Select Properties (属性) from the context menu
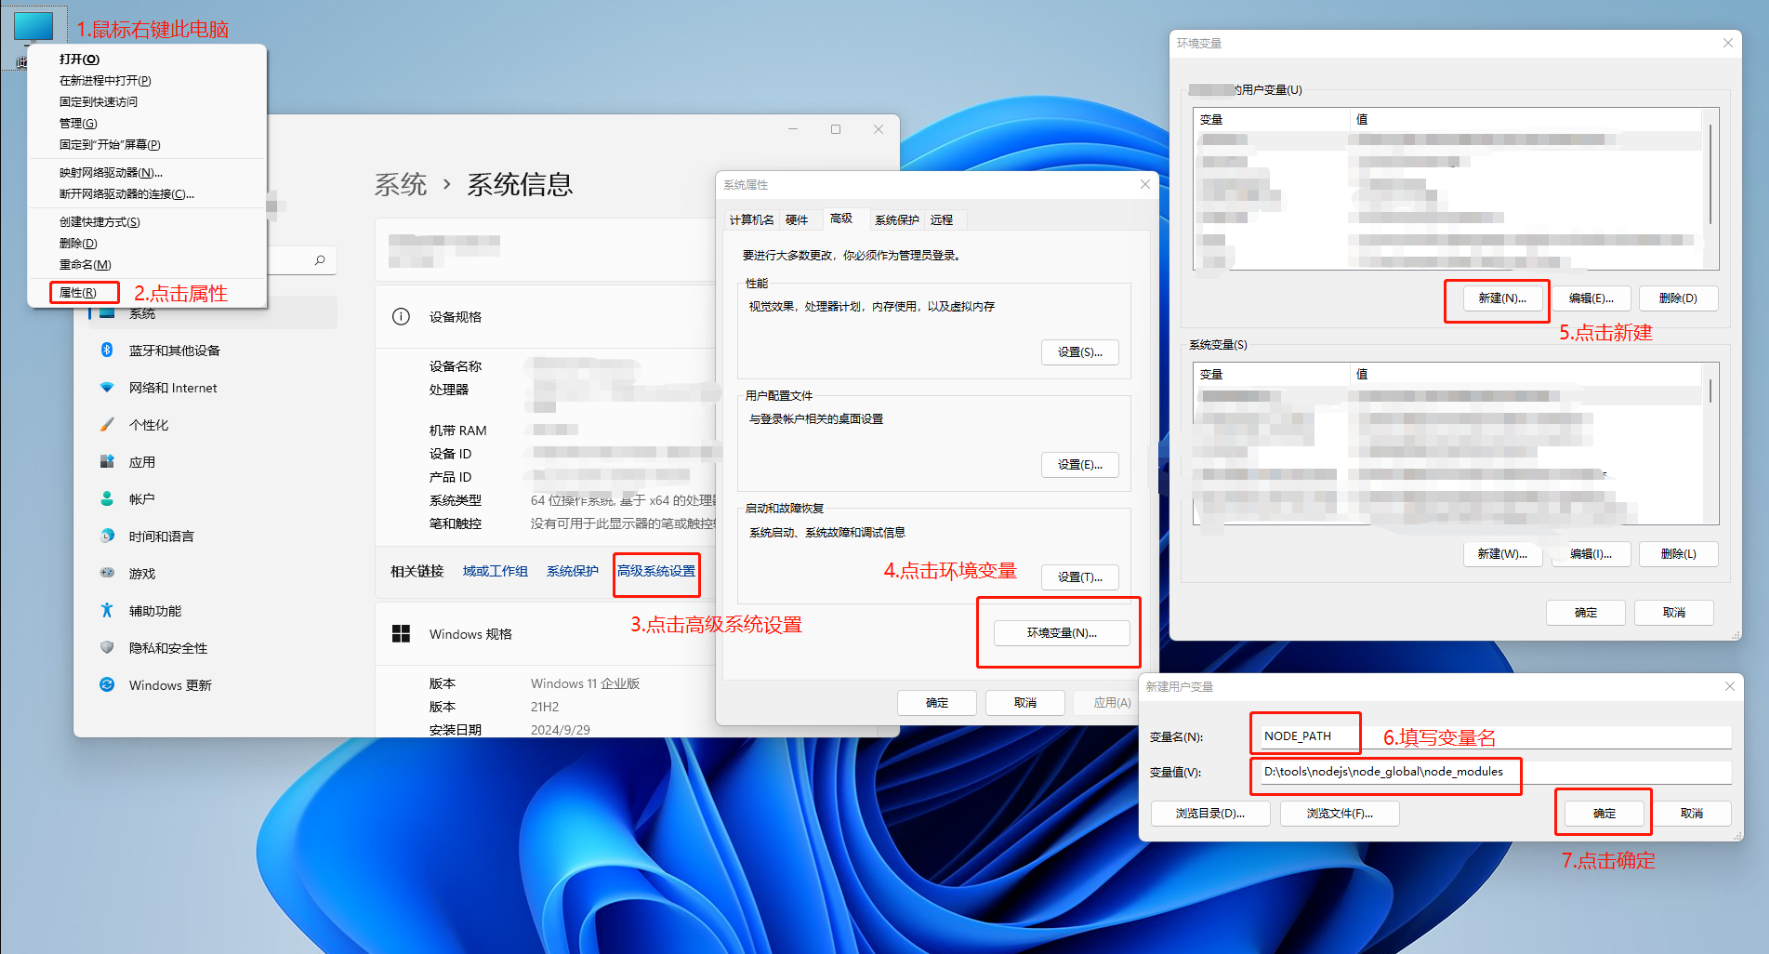 click(x=78, y=293)
